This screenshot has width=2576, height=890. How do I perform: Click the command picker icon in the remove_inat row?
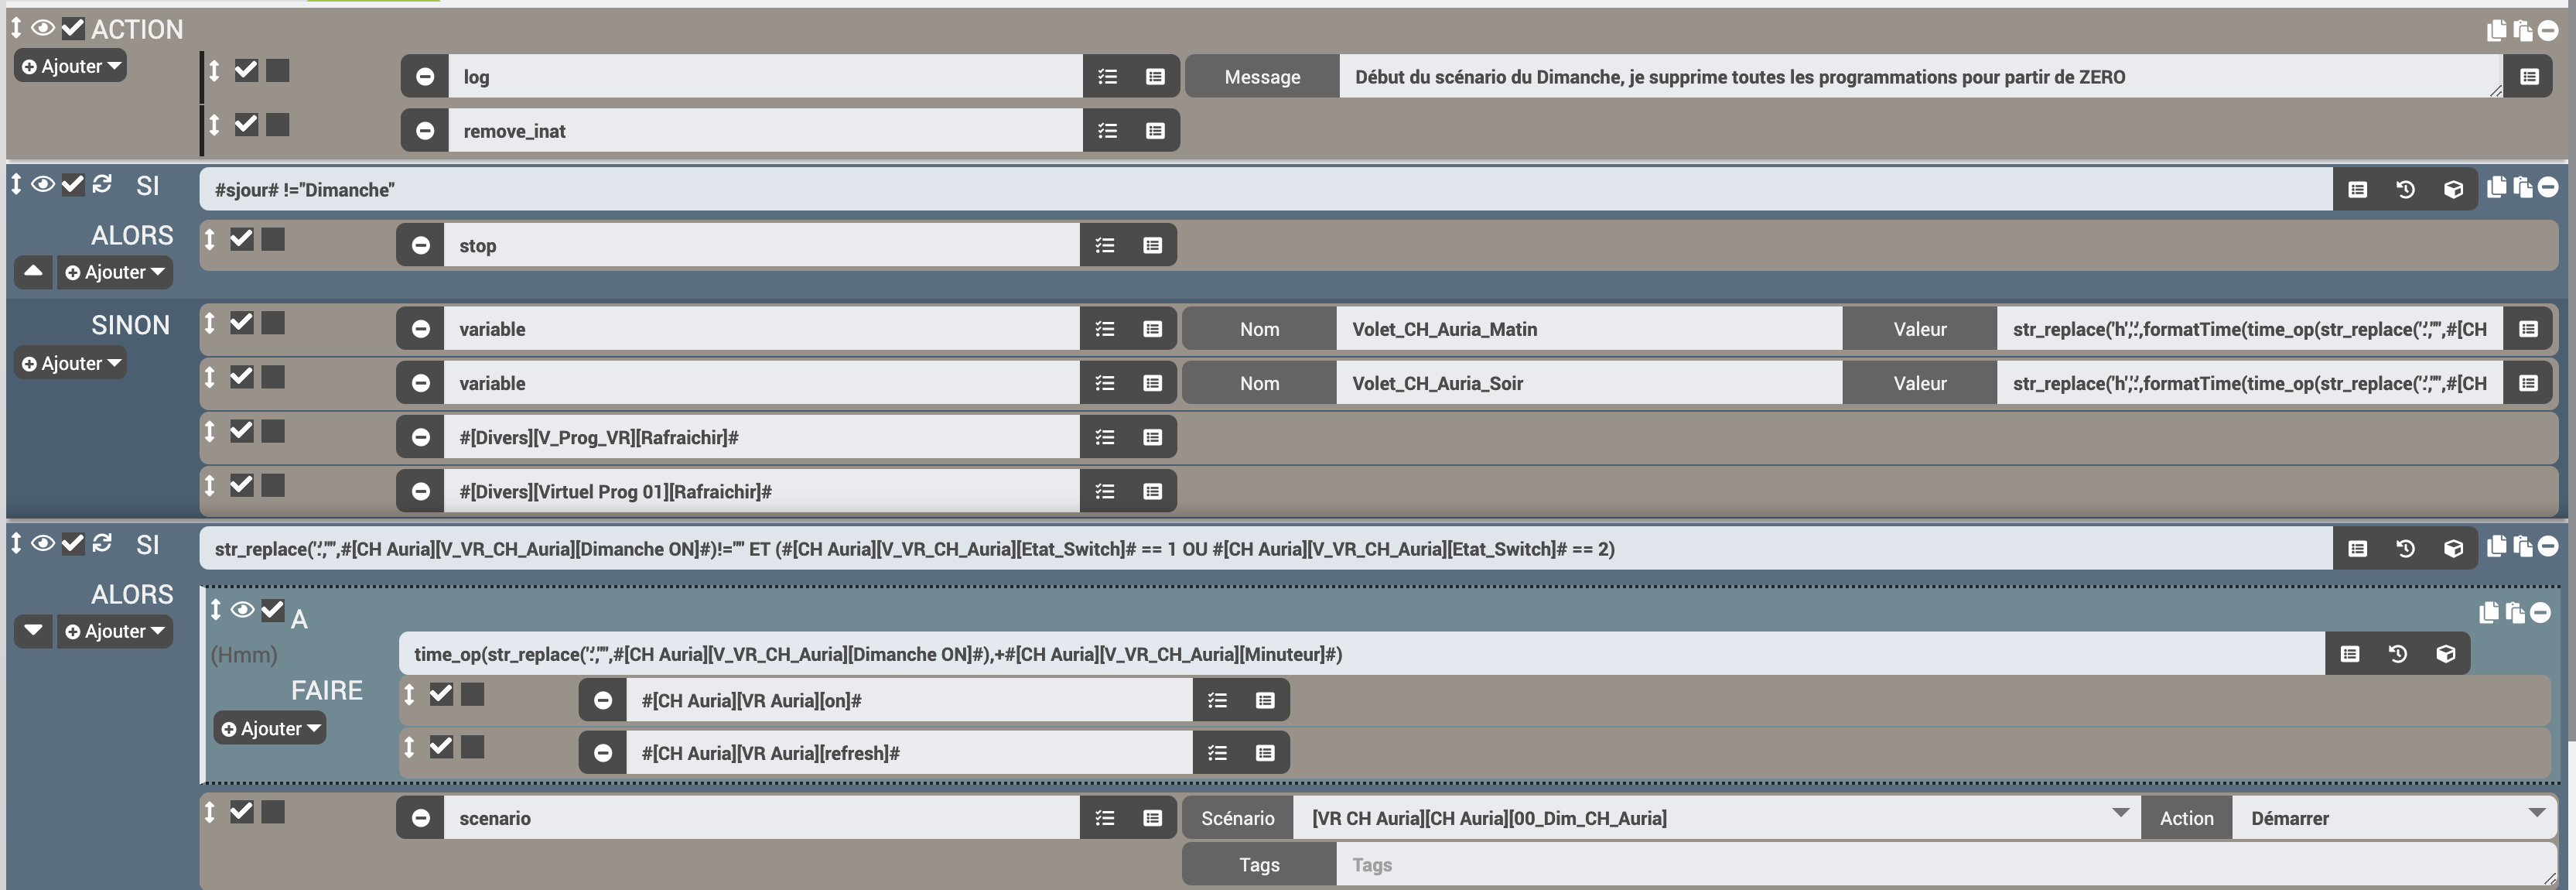[x=1155, y=131]
